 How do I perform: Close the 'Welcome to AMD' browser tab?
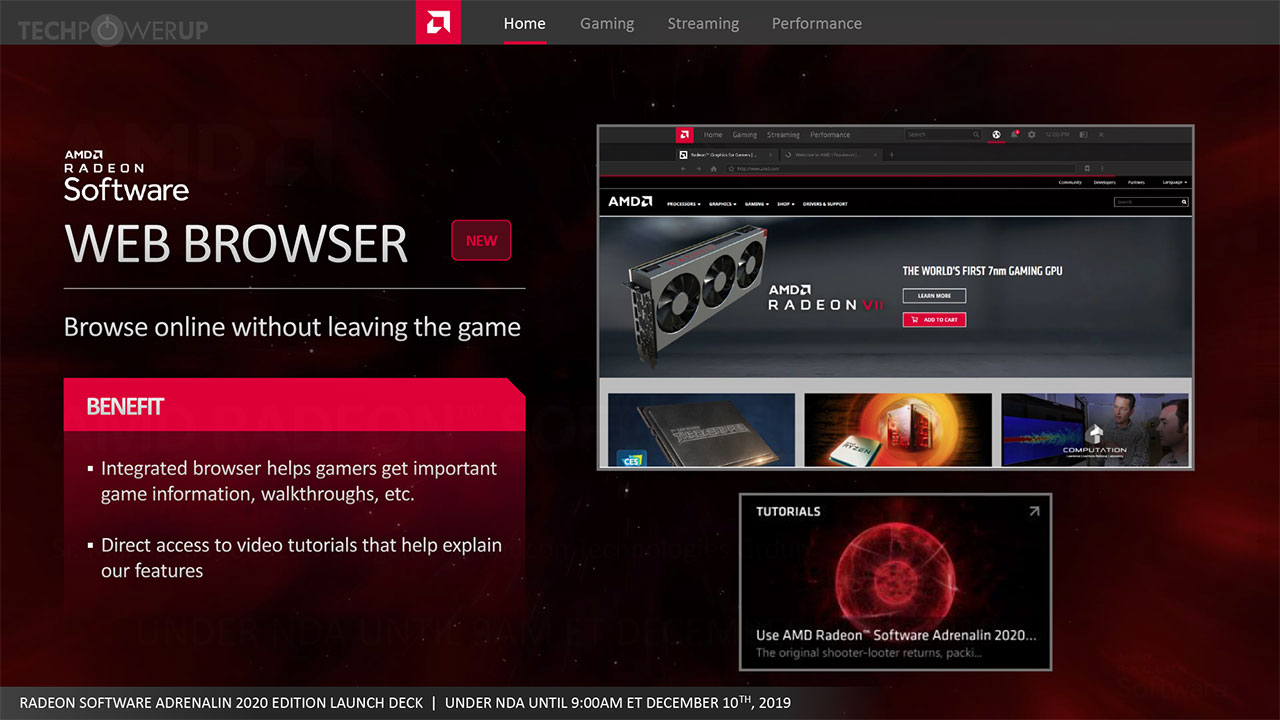click(875, 155)
